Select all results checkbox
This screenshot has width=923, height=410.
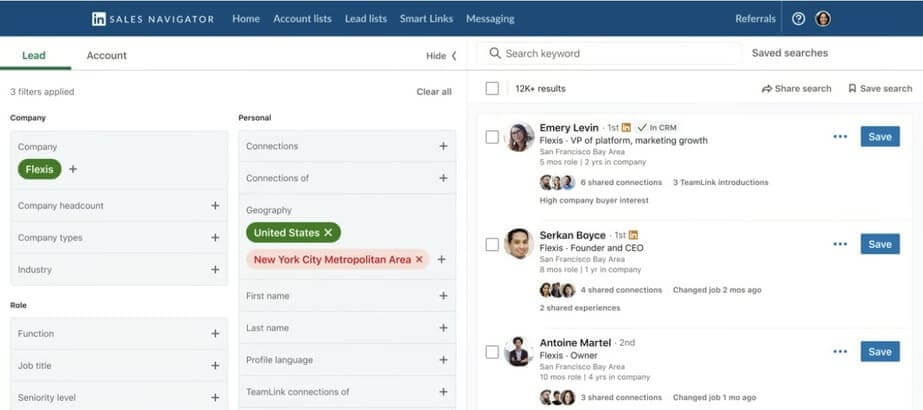[x=492, y=89]
